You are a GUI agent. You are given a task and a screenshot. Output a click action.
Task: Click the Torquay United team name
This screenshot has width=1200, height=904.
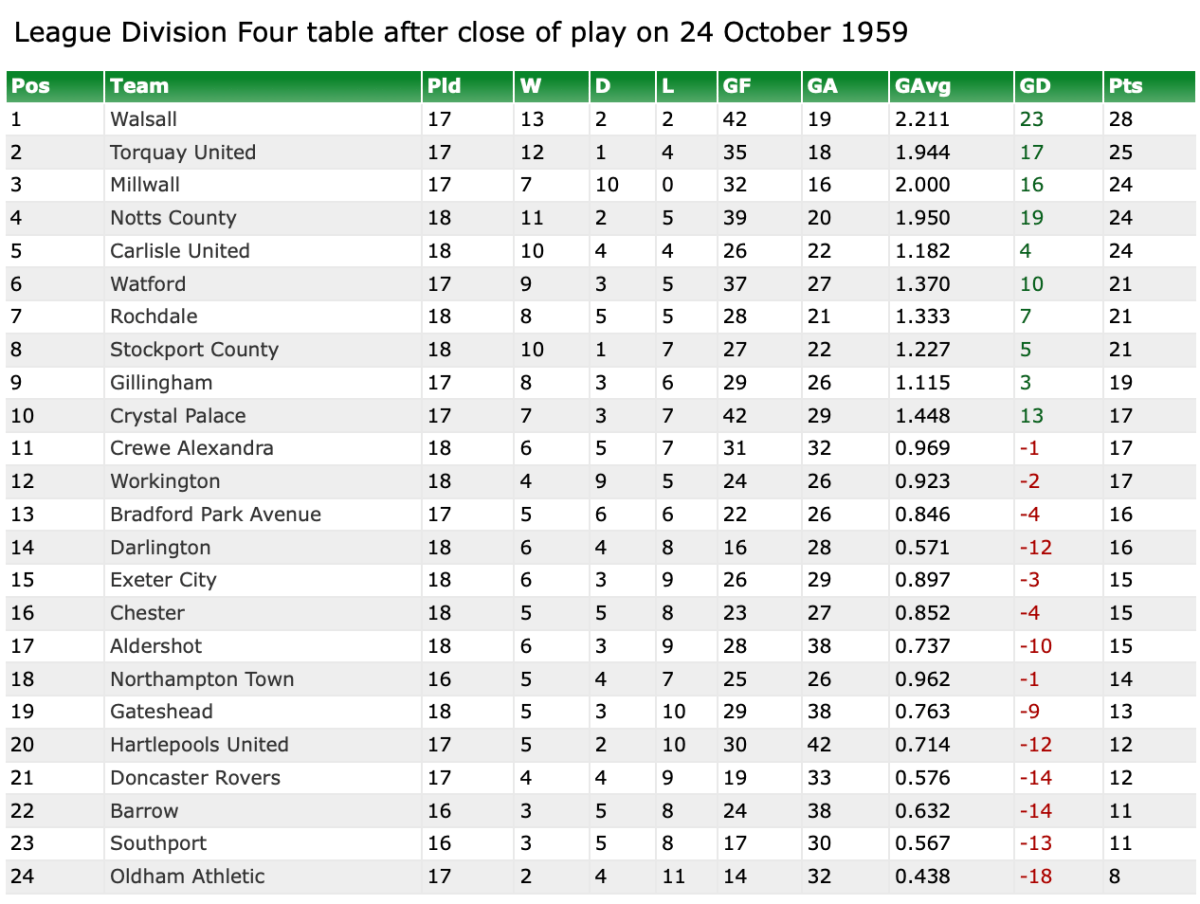[183, 152]
